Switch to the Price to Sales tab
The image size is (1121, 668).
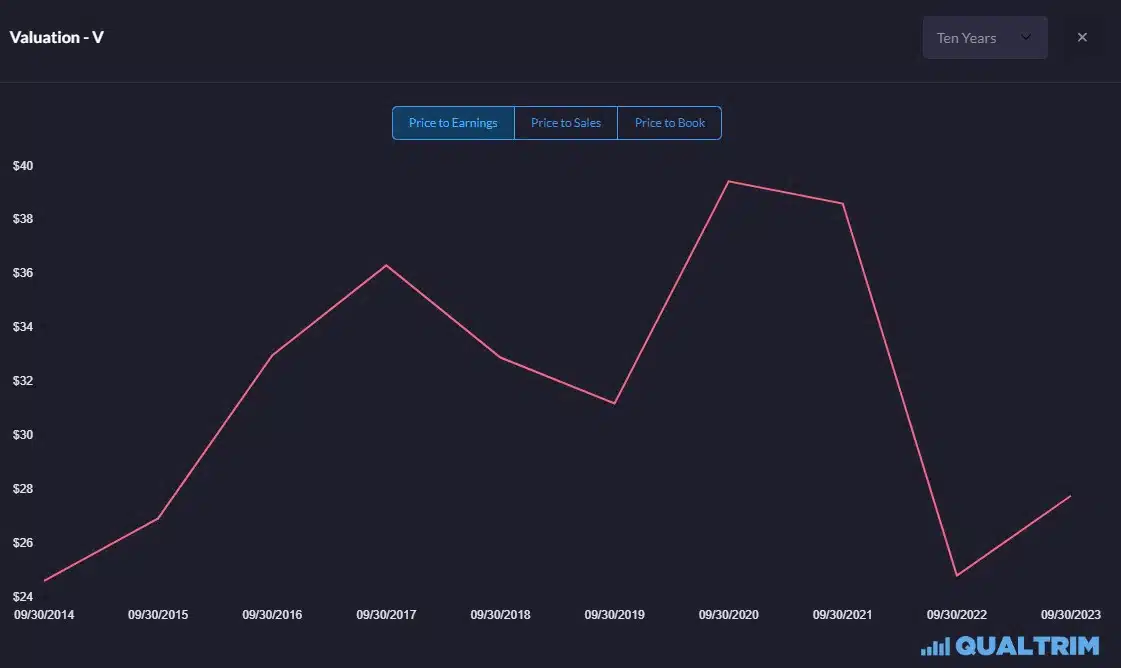[566, 123]
